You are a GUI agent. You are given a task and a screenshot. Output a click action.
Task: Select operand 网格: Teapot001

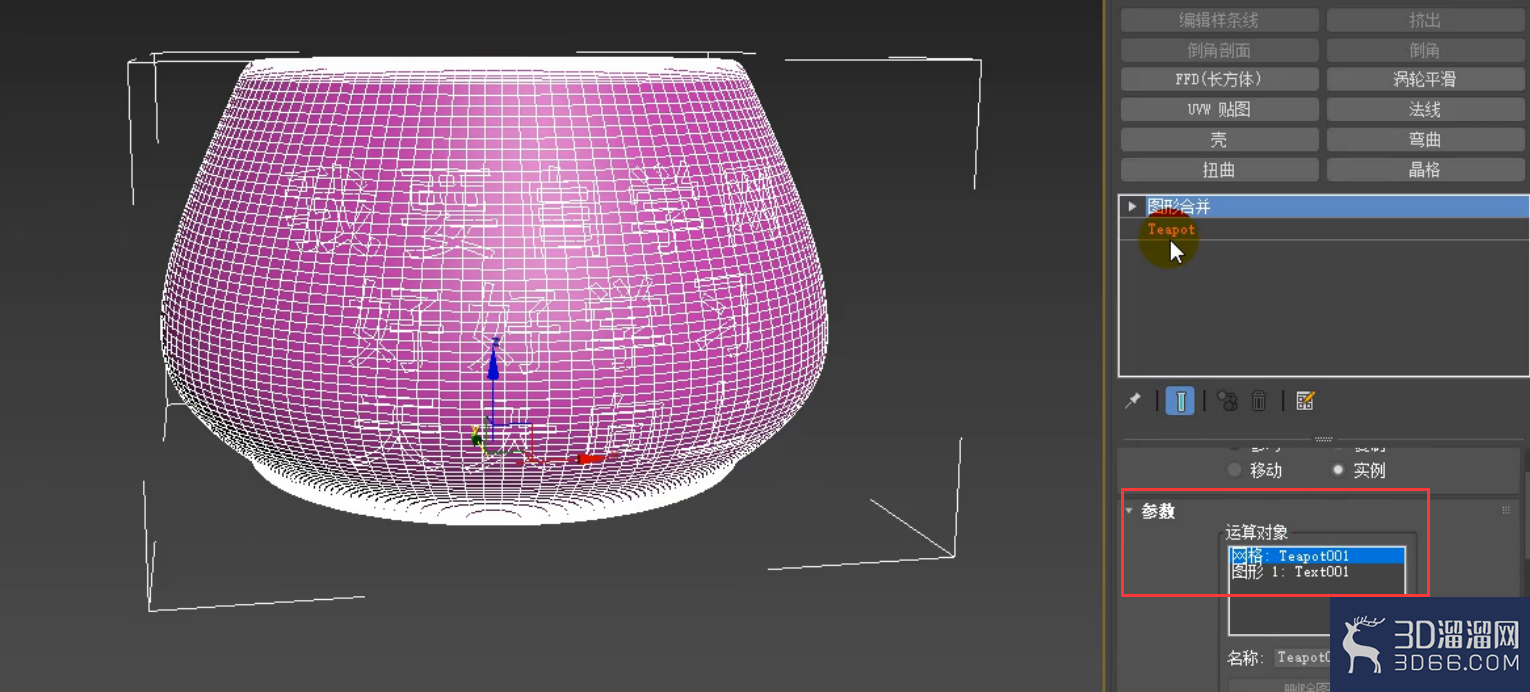click(1316, 556)
